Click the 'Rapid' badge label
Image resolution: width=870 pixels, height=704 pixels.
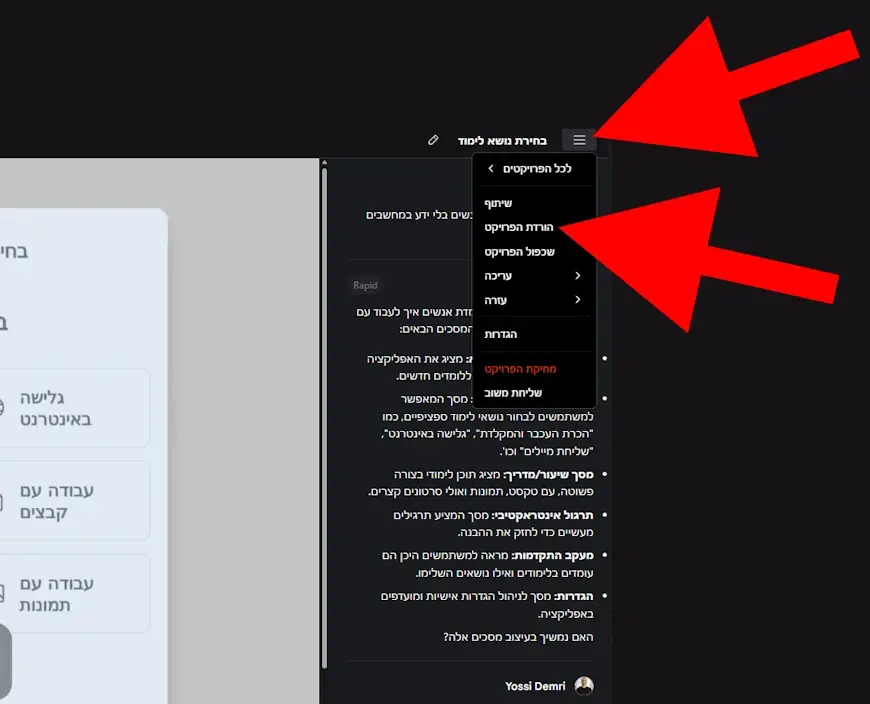(365, 286)
